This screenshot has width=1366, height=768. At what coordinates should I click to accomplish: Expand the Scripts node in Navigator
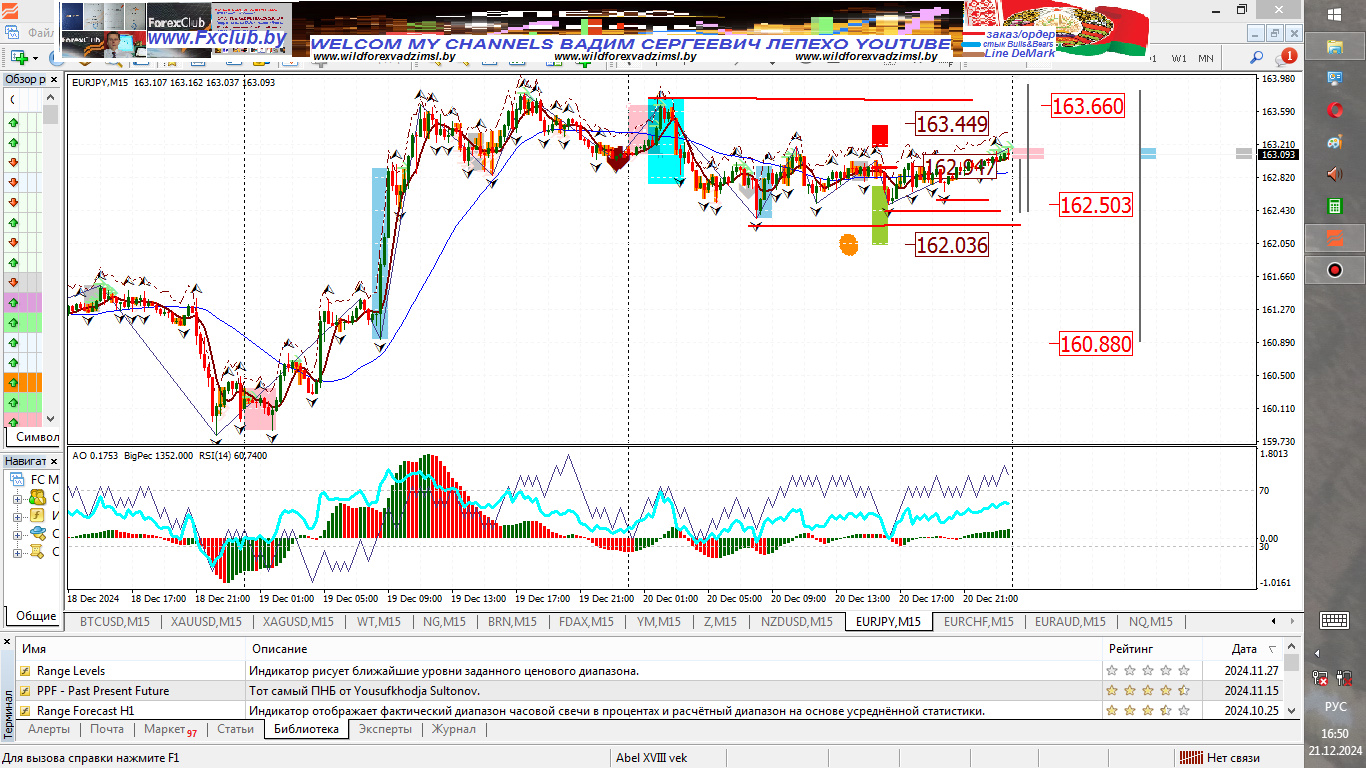coord(17,551)
